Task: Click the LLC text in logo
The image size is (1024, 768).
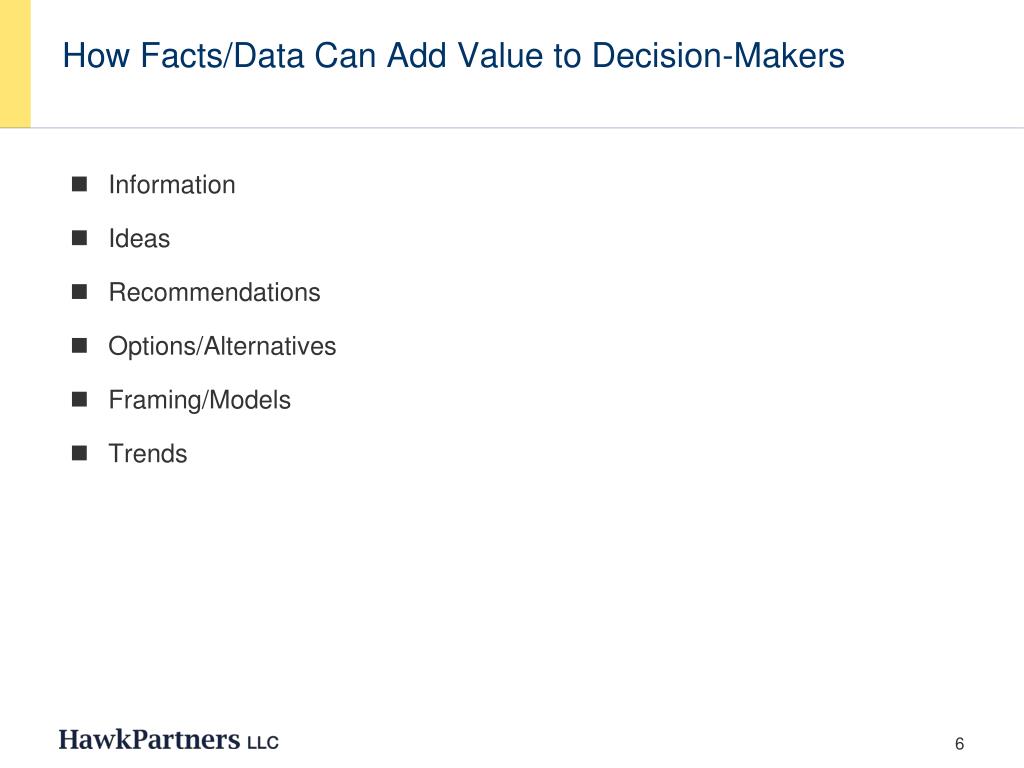Action: point(263,743)
